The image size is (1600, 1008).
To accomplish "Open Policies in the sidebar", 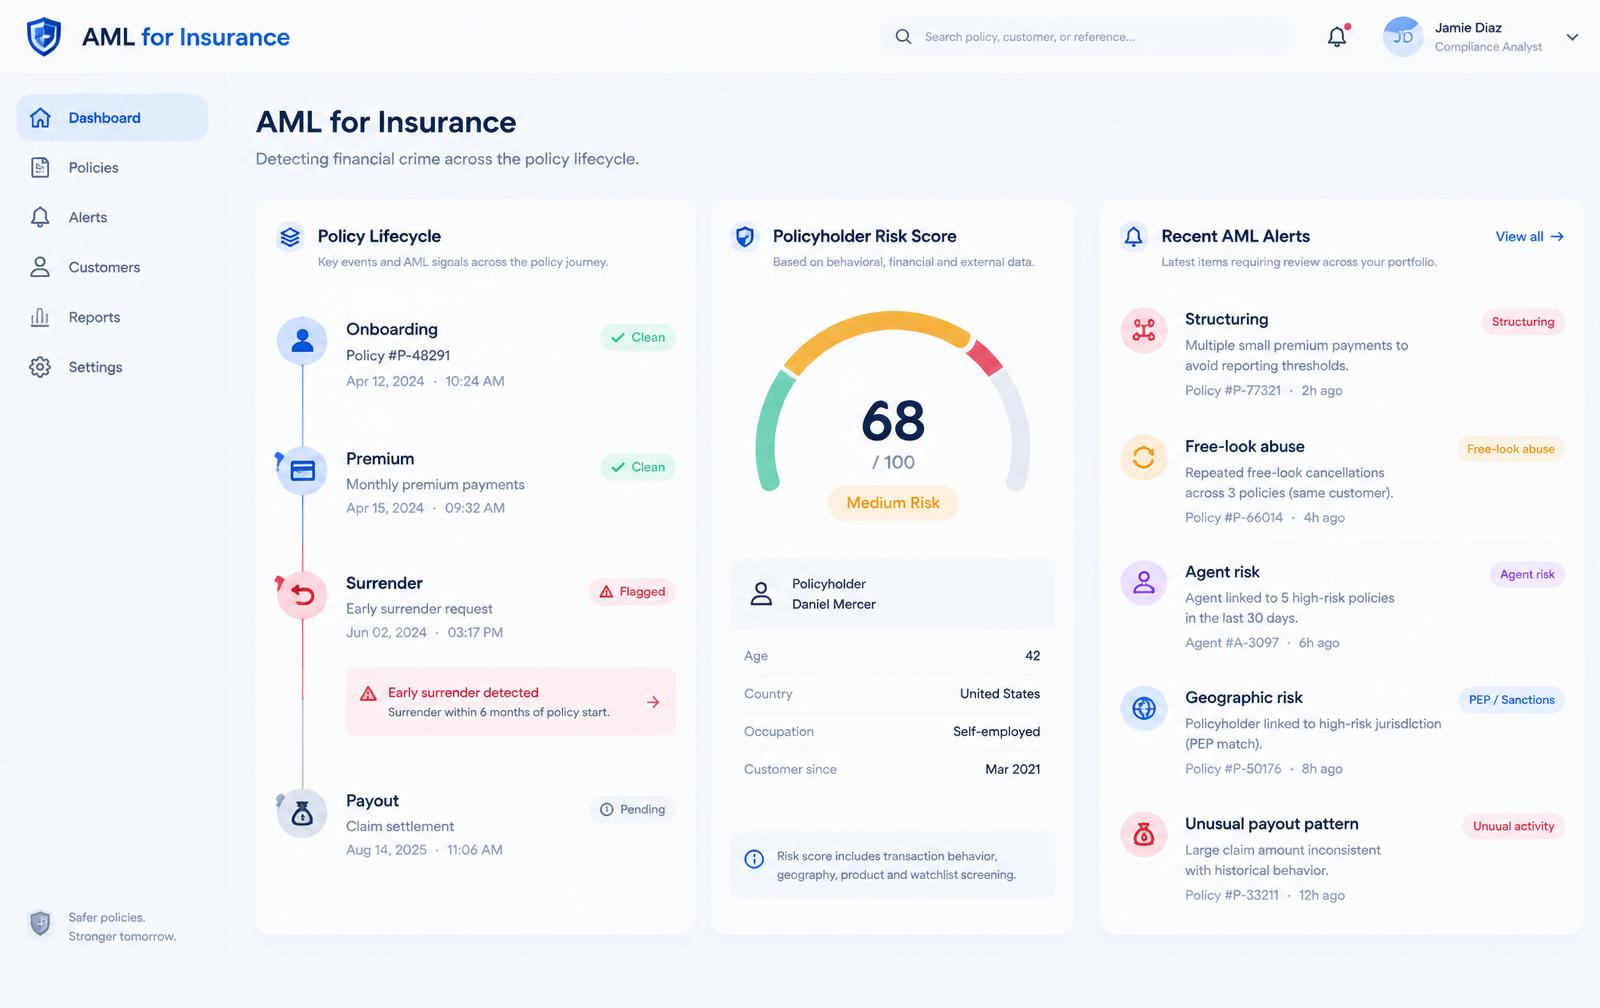I will pos(112,168).
